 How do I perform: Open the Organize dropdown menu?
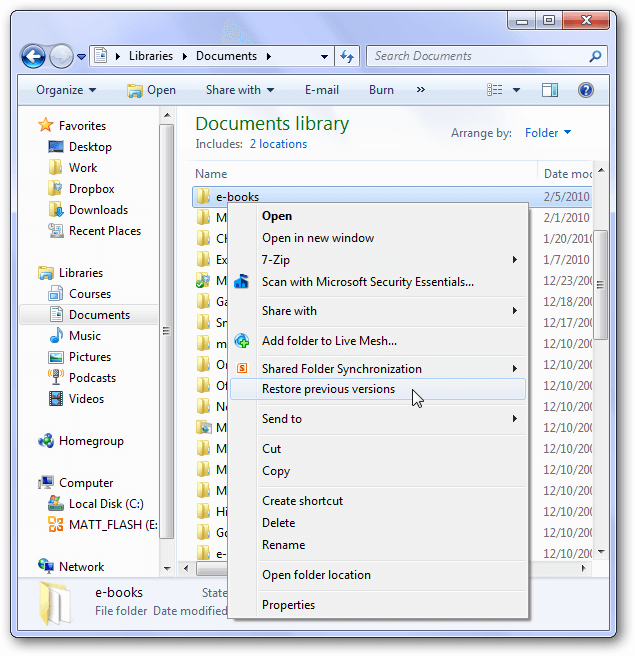66,90
